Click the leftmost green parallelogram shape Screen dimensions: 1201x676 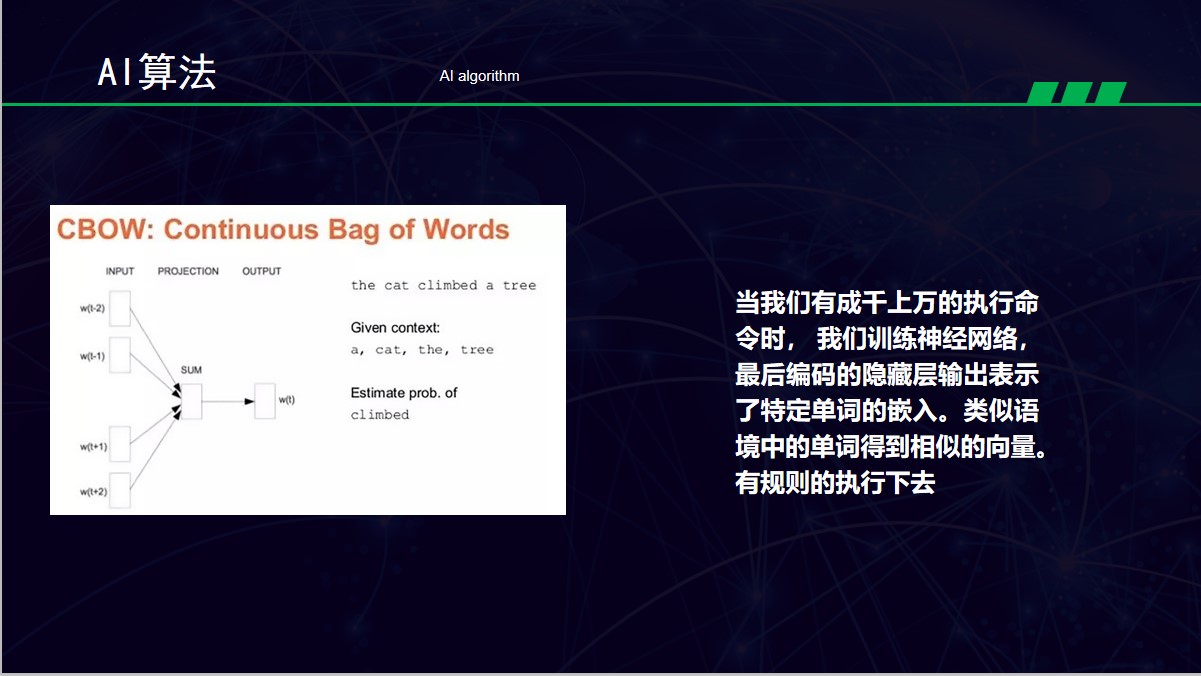(x=1043, y=93)
